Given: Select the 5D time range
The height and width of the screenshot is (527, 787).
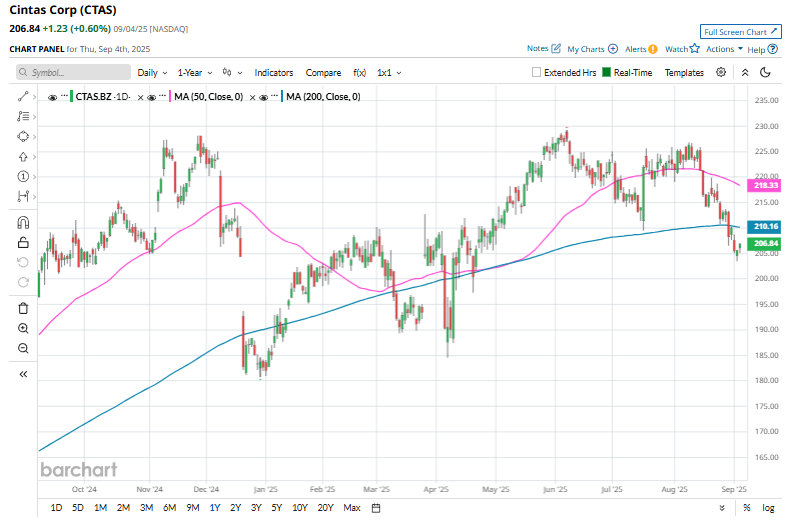Looking at the screenshot, I should pyautogui.click(x=78, y=508).
